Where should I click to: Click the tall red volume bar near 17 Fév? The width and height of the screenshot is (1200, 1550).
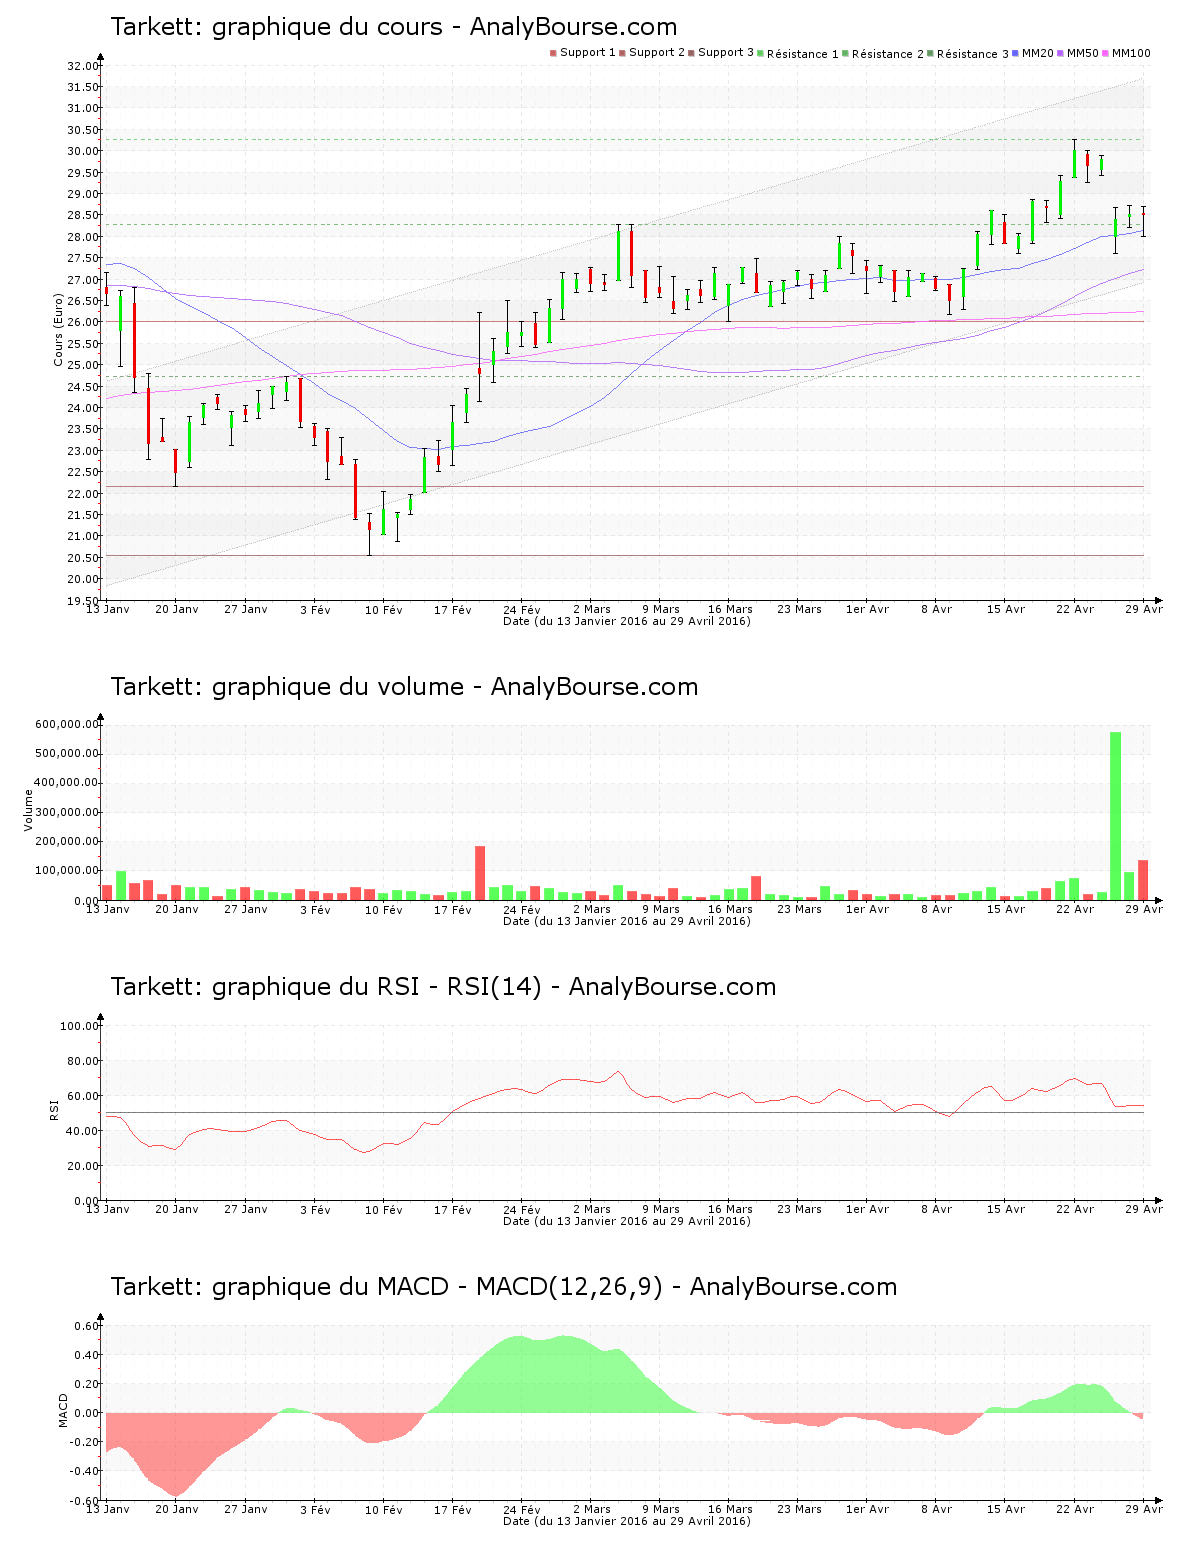point(480,873)
